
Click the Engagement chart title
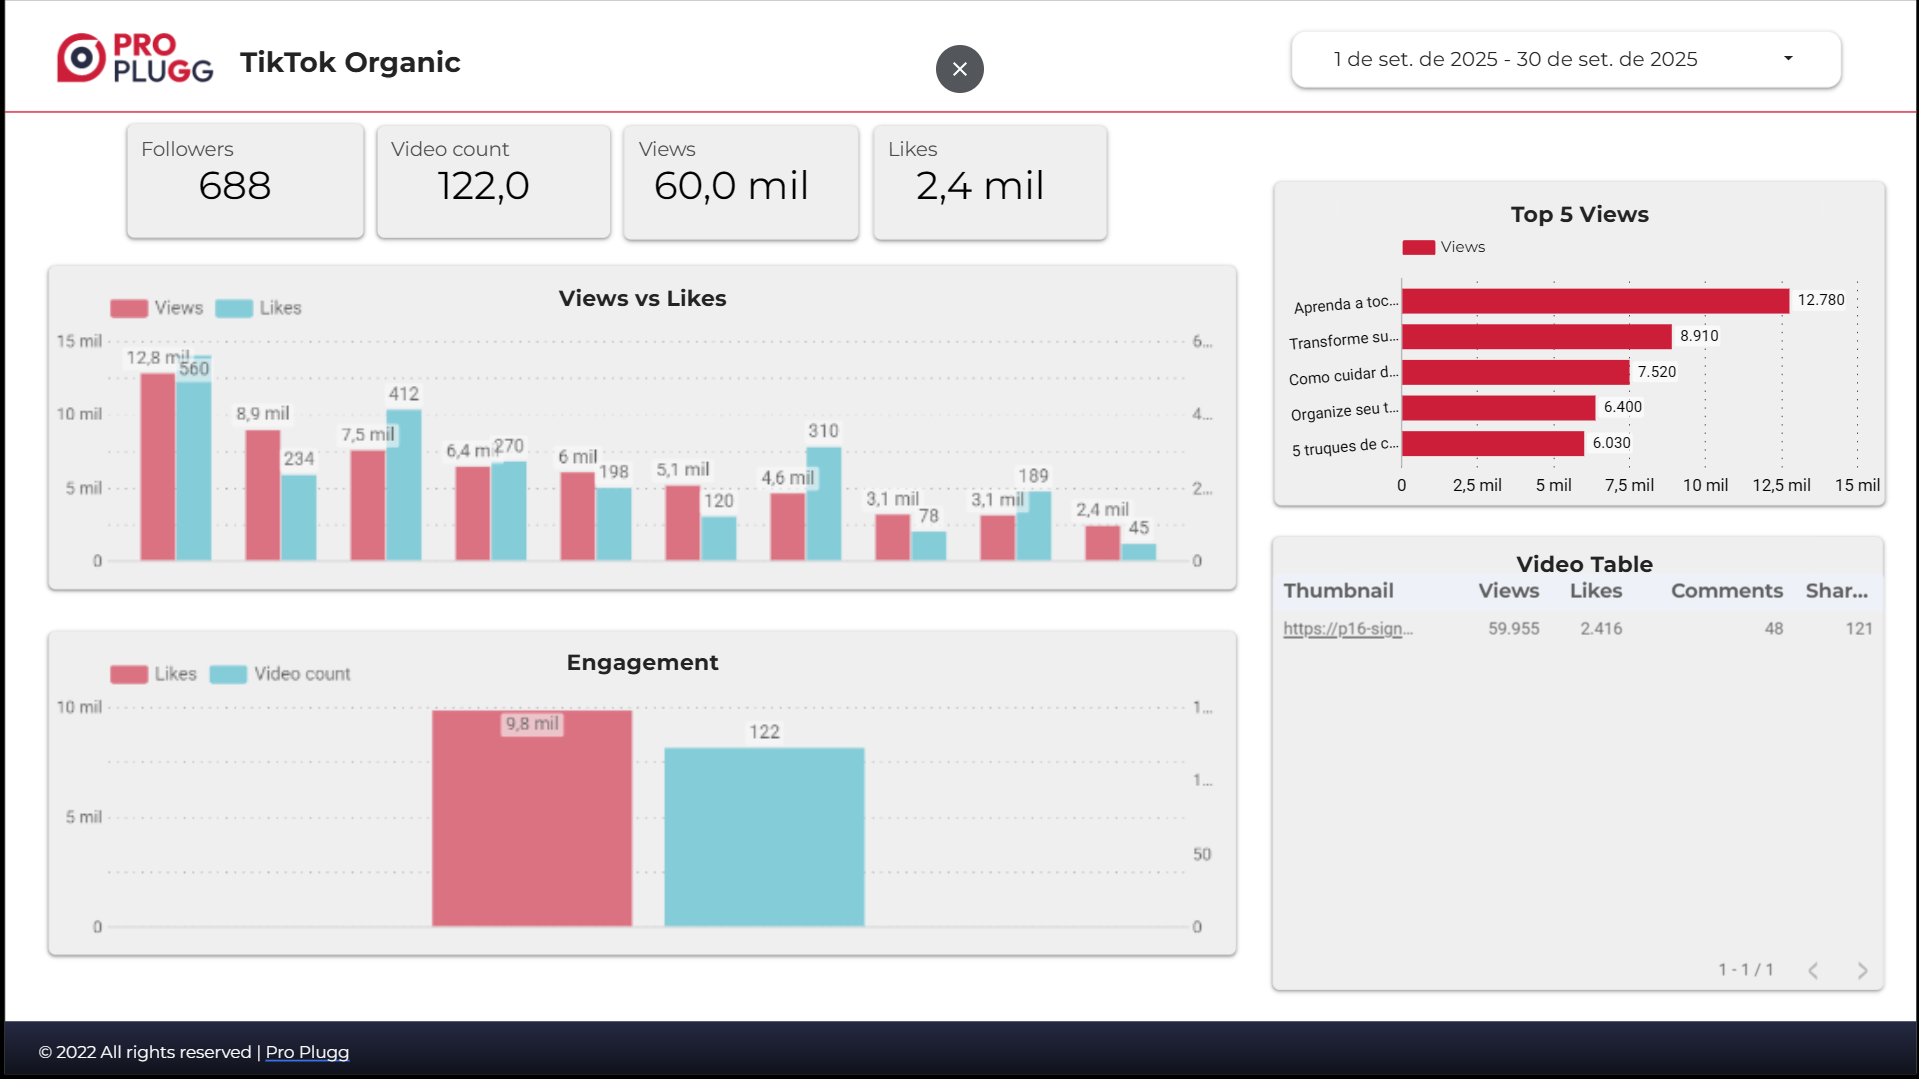pos(643,662)
